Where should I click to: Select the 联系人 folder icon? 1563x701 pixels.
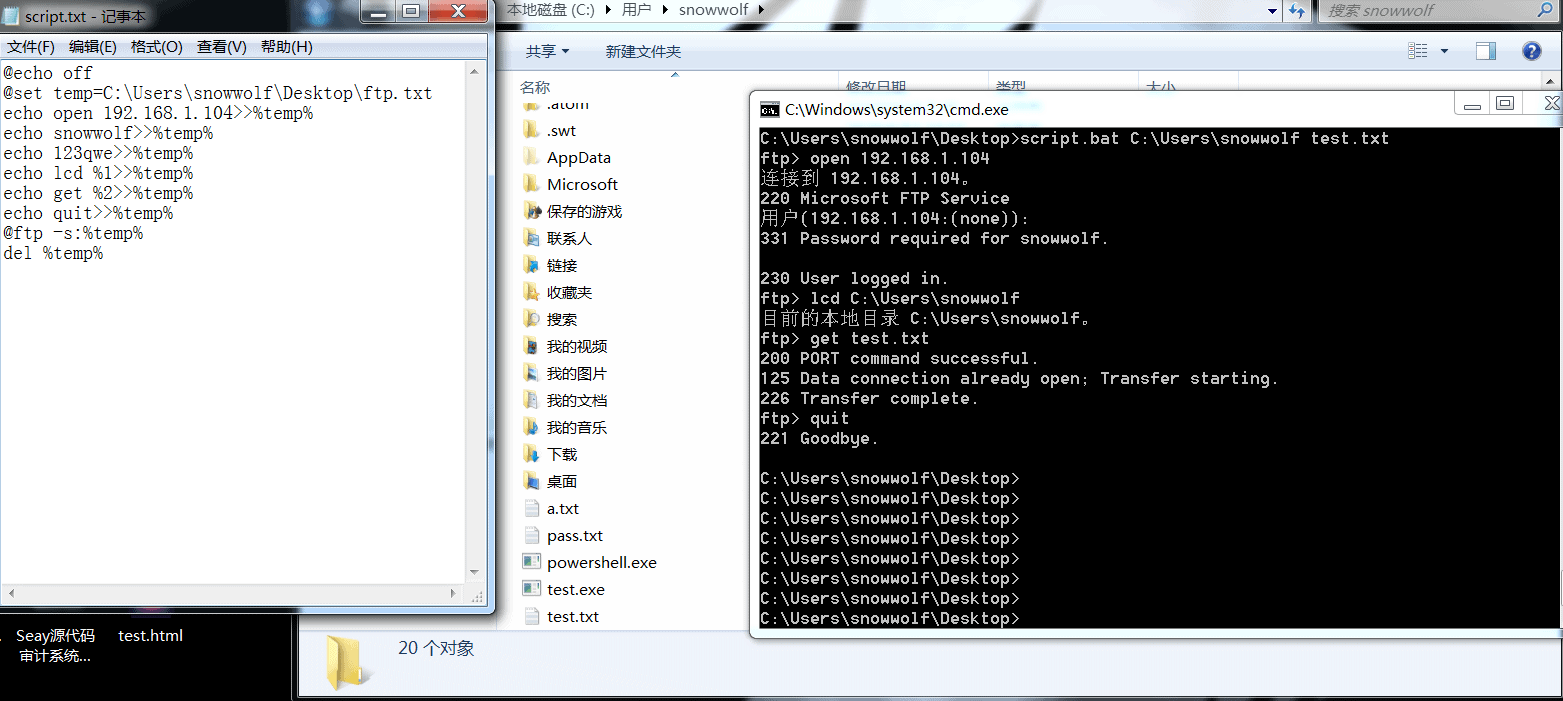coord(531,238)
